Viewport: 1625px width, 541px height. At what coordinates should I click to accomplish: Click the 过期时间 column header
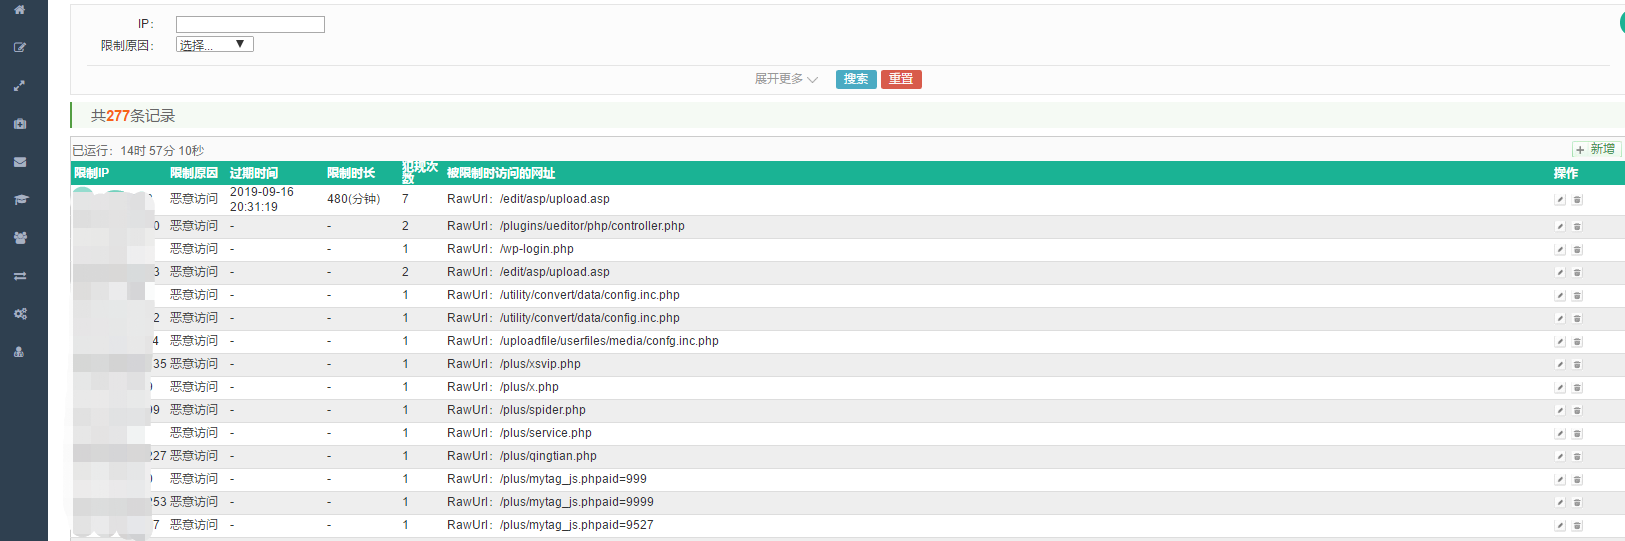click(x=254, y=173)
